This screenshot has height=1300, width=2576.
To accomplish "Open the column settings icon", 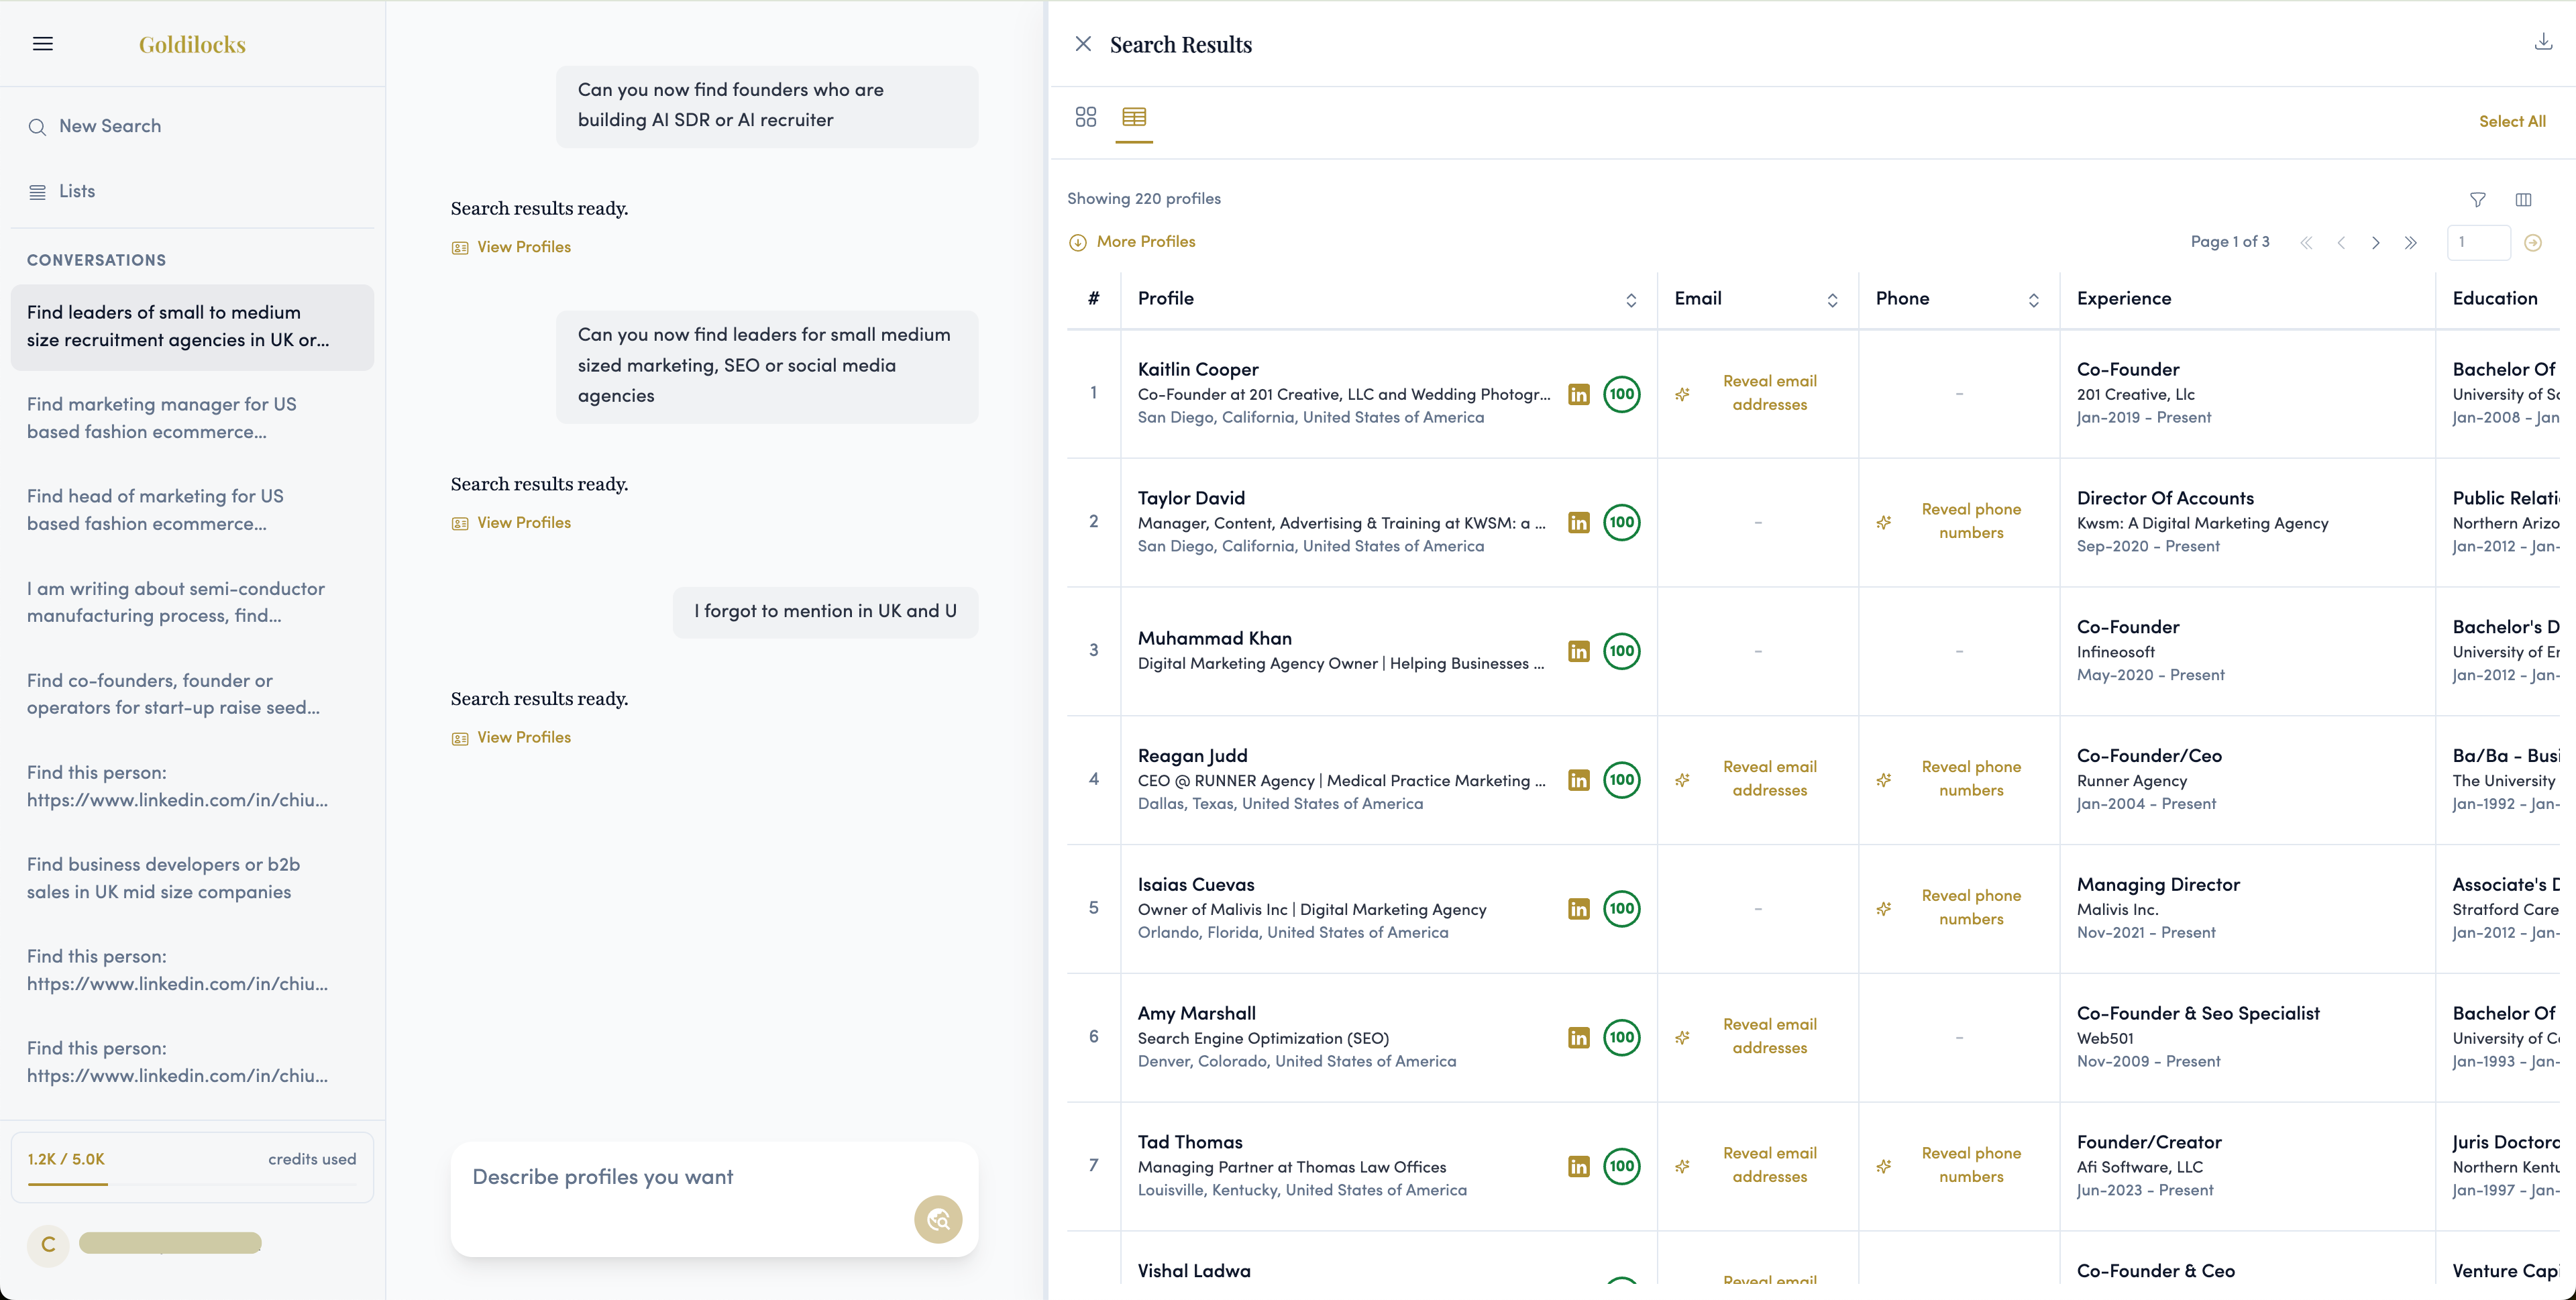I will [x=2524, y=200].
